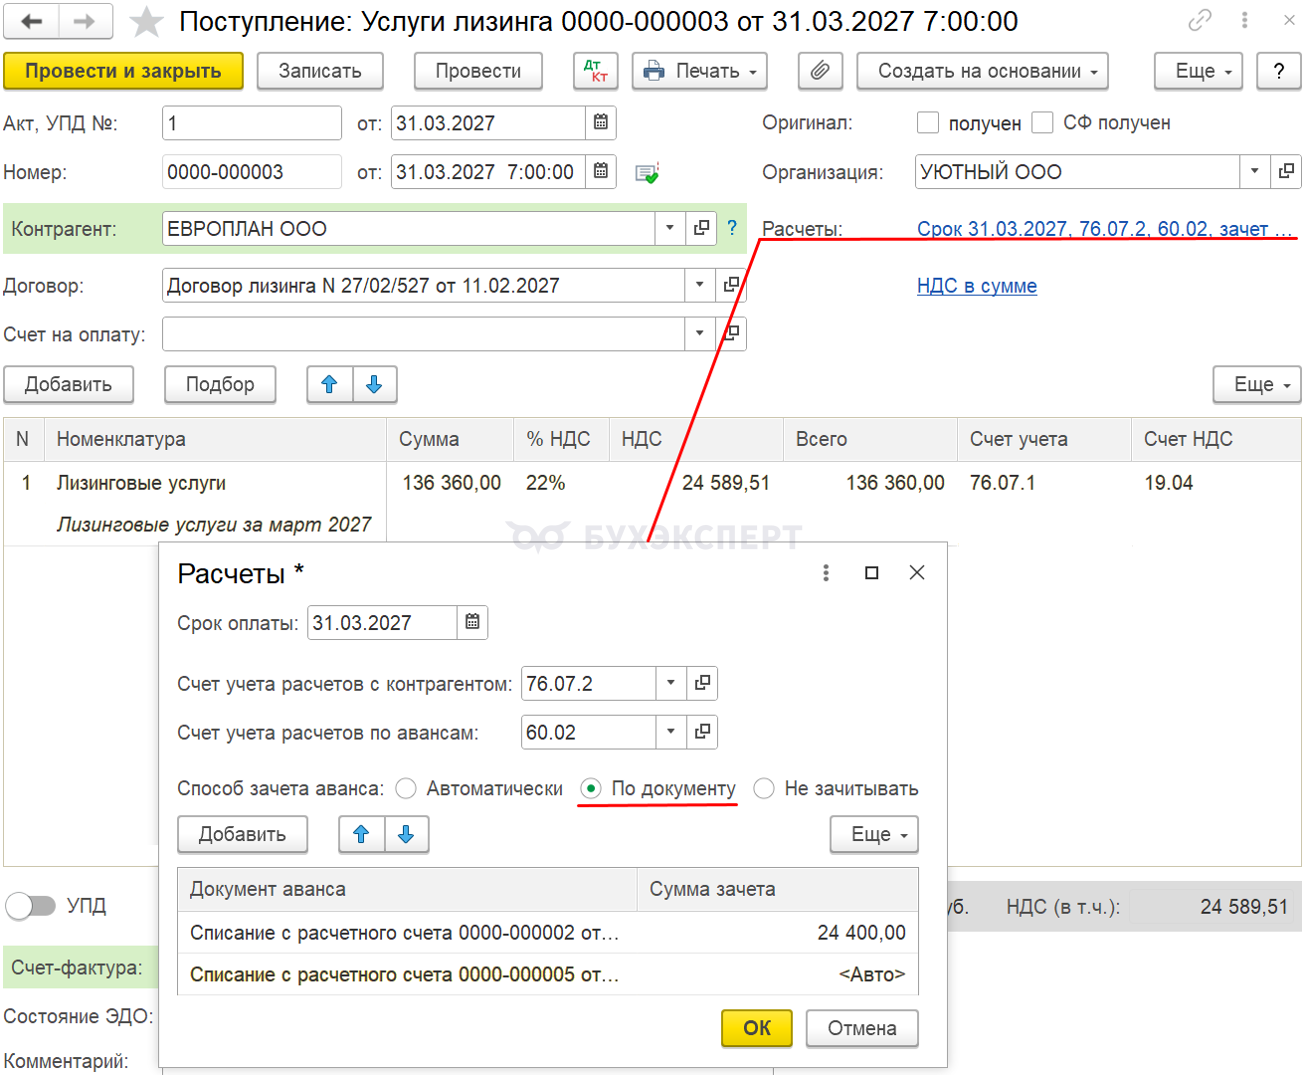Image resolution: width=1308 pixels, height=1076 pixels.
Task: Move table row down in main form
Action: 374,384
